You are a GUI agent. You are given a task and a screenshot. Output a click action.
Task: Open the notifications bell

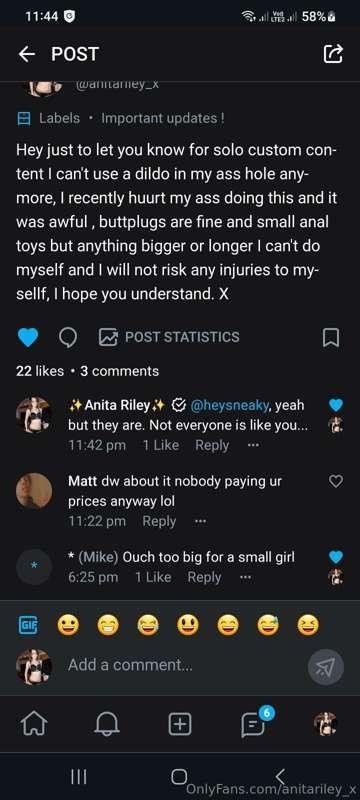107,724
